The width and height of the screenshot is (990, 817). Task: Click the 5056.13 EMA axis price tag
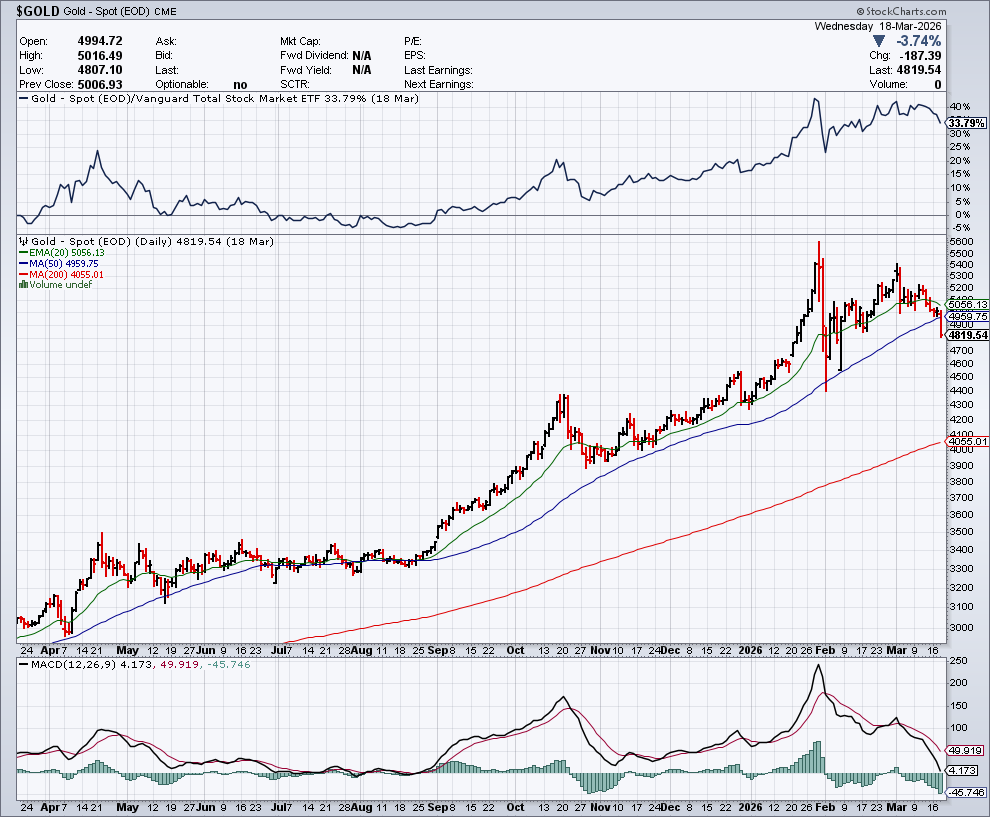(967, 304)
